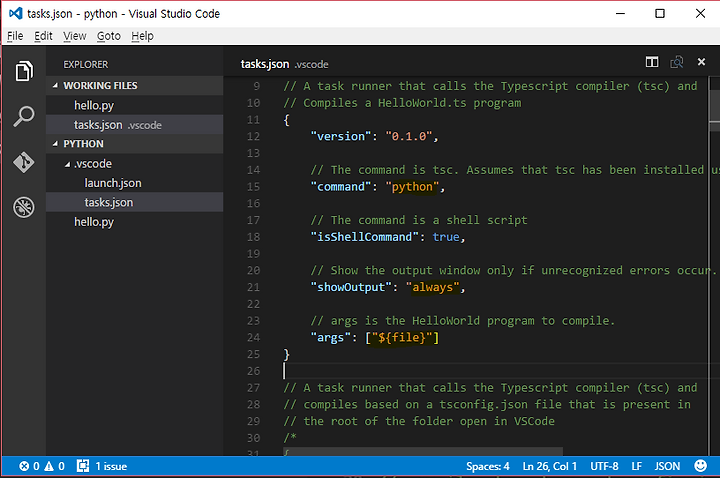Open the File menu
Screen dimensions: 720x478
point(15,36)
